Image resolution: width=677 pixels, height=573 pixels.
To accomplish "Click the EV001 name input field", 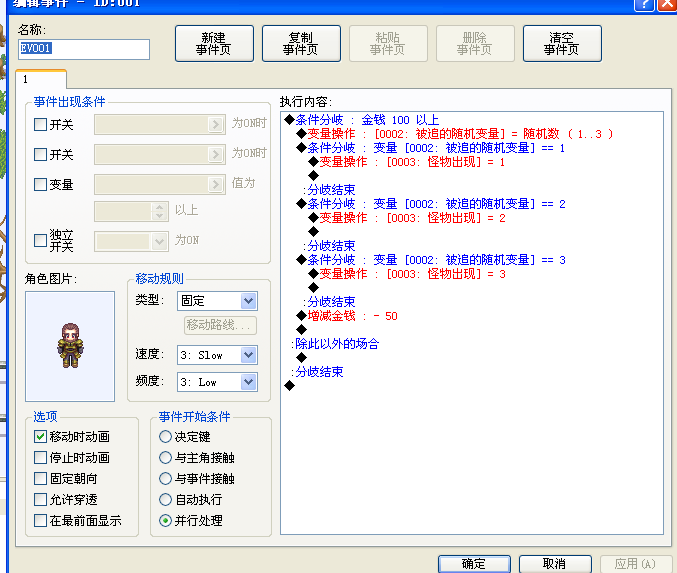I will [84, 49].
